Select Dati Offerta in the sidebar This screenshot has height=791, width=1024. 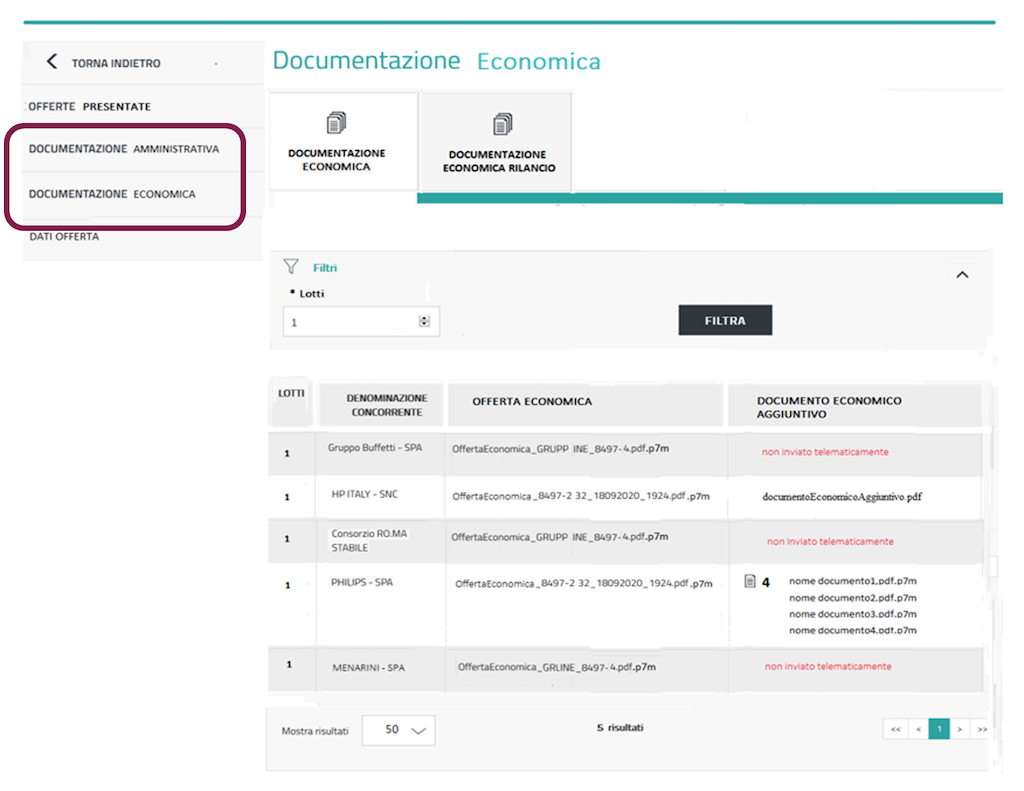[x=64, y=237]
